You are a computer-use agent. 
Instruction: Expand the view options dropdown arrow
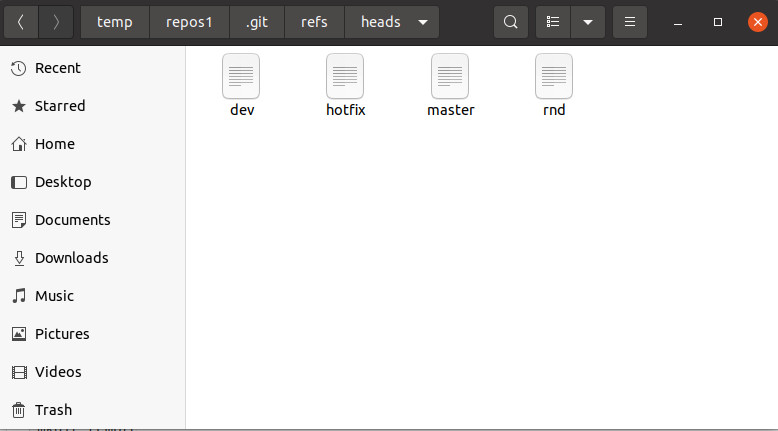pyautogui.click(x=587, y=22)
